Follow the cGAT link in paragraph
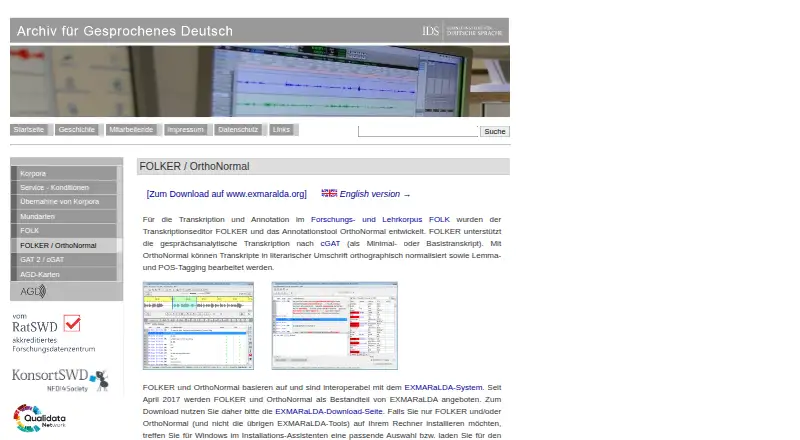 click(x=330, y=243)
